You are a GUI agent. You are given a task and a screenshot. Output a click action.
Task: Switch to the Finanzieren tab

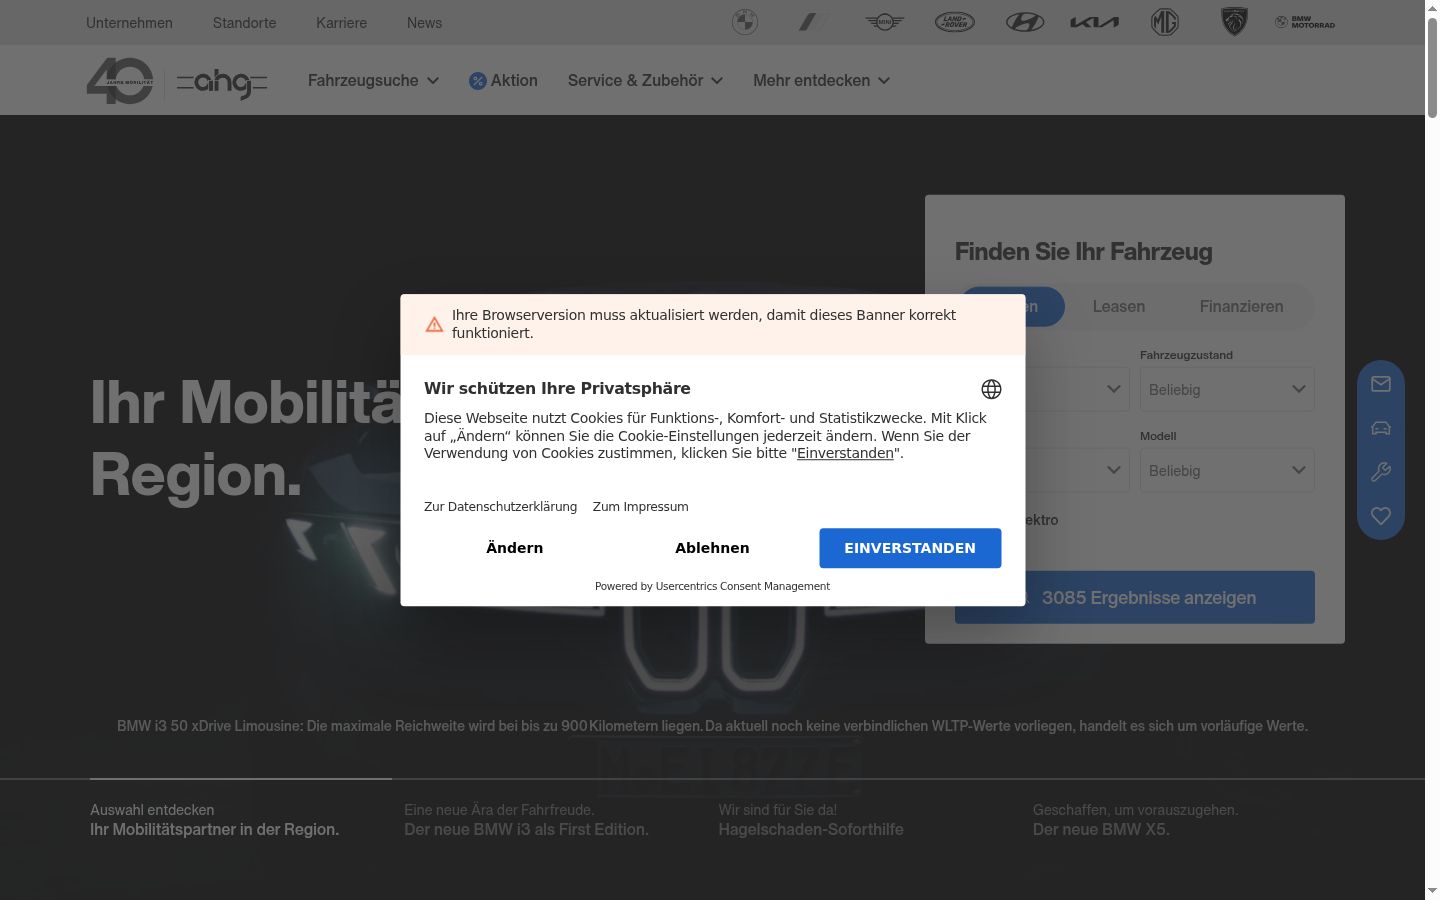[x=1241, y=307]
